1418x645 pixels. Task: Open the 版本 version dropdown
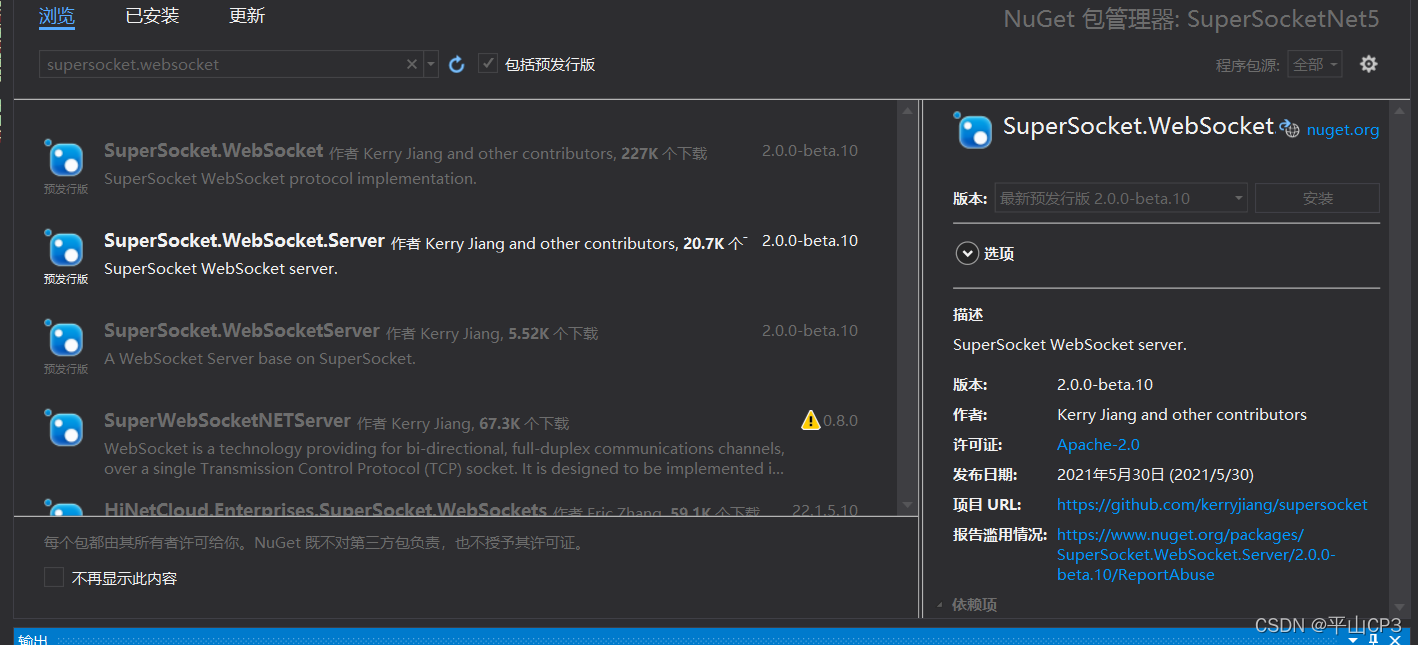1121,198
